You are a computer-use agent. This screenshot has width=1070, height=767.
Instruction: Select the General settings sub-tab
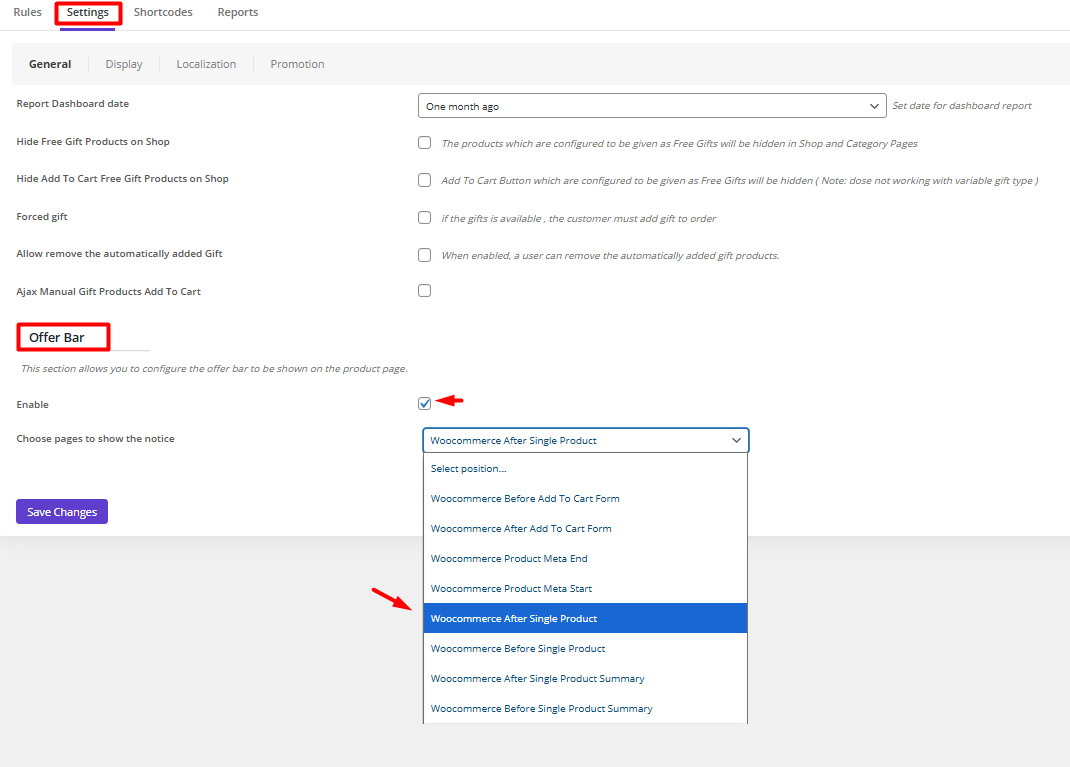(50, 64)
